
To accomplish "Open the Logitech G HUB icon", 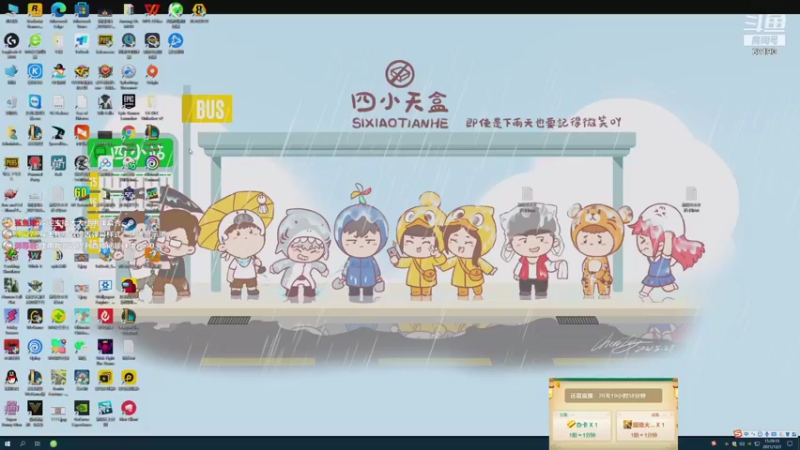I will pos(11,40).
